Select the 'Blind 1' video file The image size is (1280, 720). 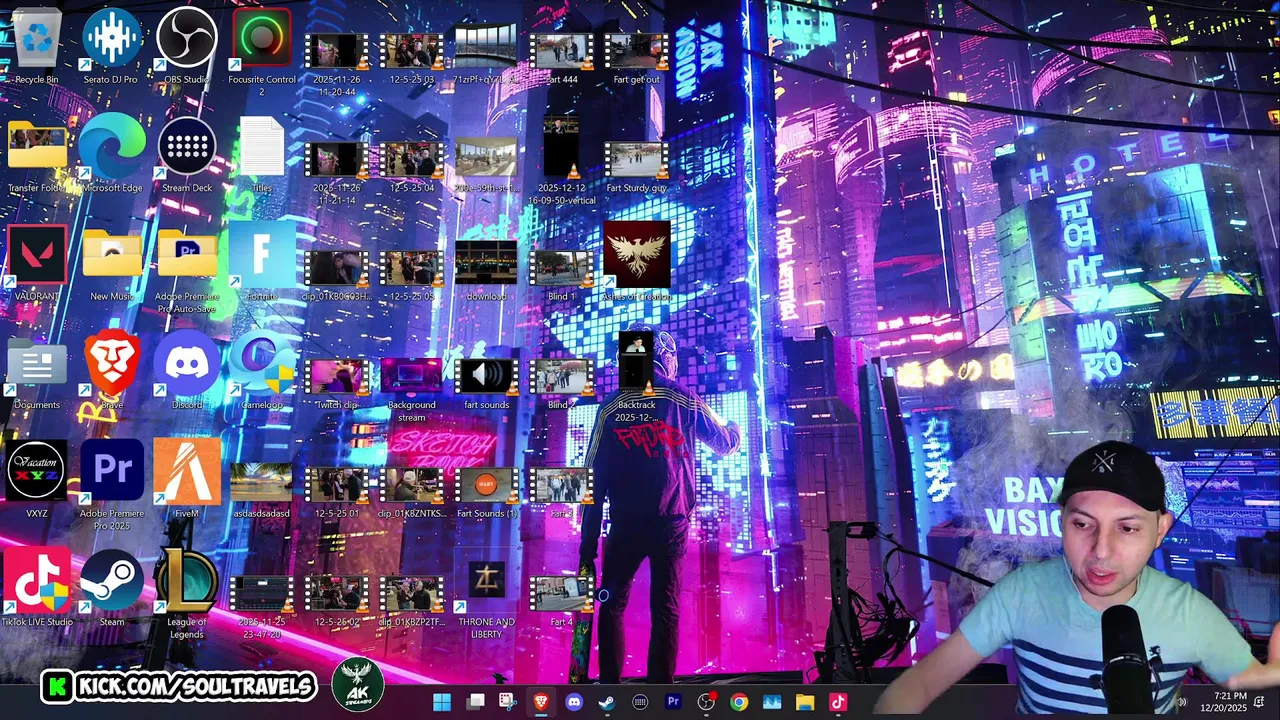click(x=561, y=275)
